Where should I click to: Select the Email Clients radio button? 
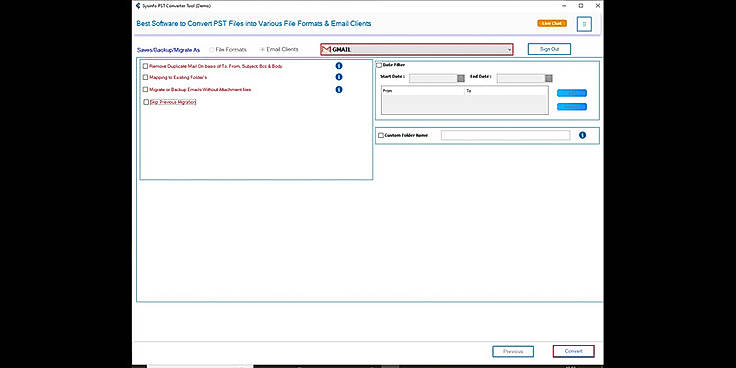point(262,49)
